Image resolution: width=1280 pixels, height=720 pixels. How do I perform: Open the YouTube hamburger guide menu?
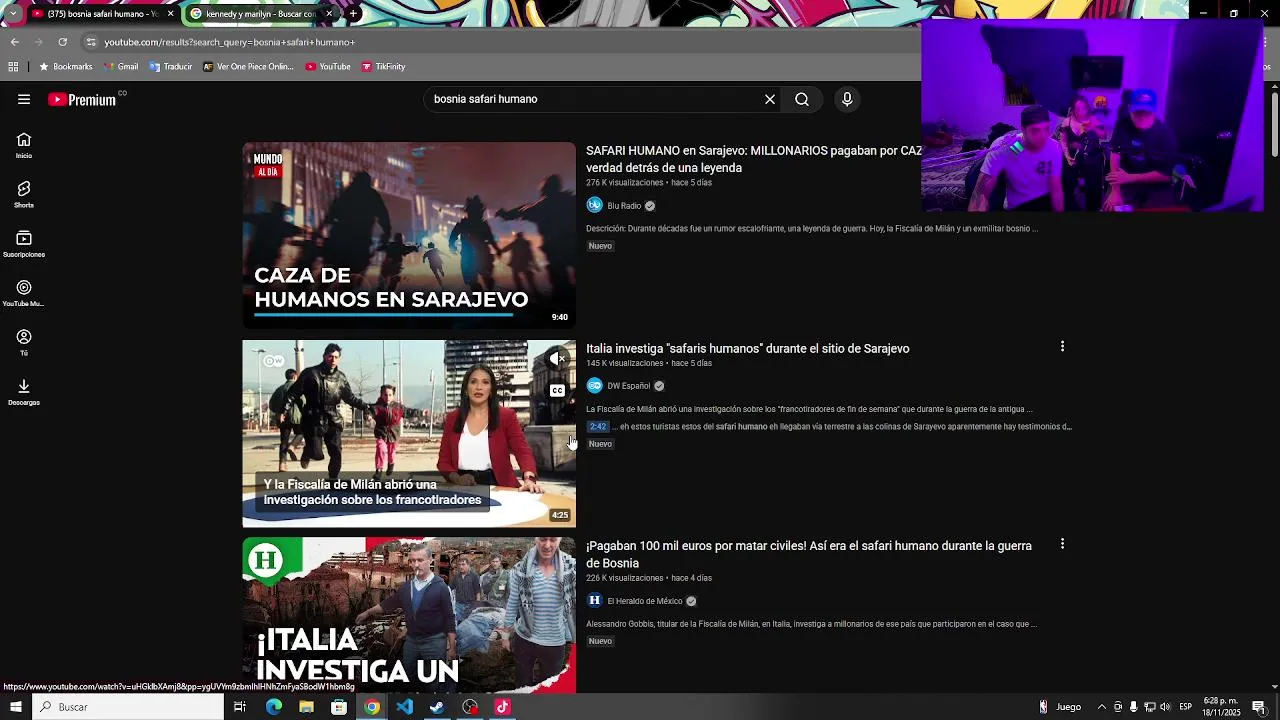coord(24,99)
